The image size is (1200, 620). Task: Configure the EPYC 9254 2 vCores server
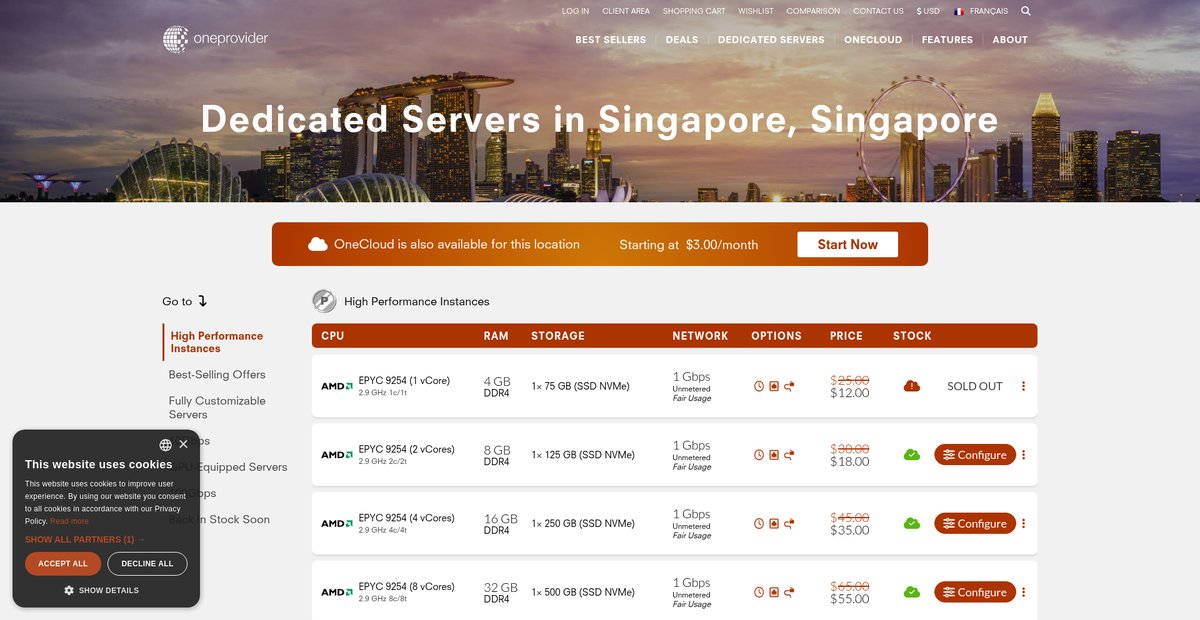tap(975, 455)
